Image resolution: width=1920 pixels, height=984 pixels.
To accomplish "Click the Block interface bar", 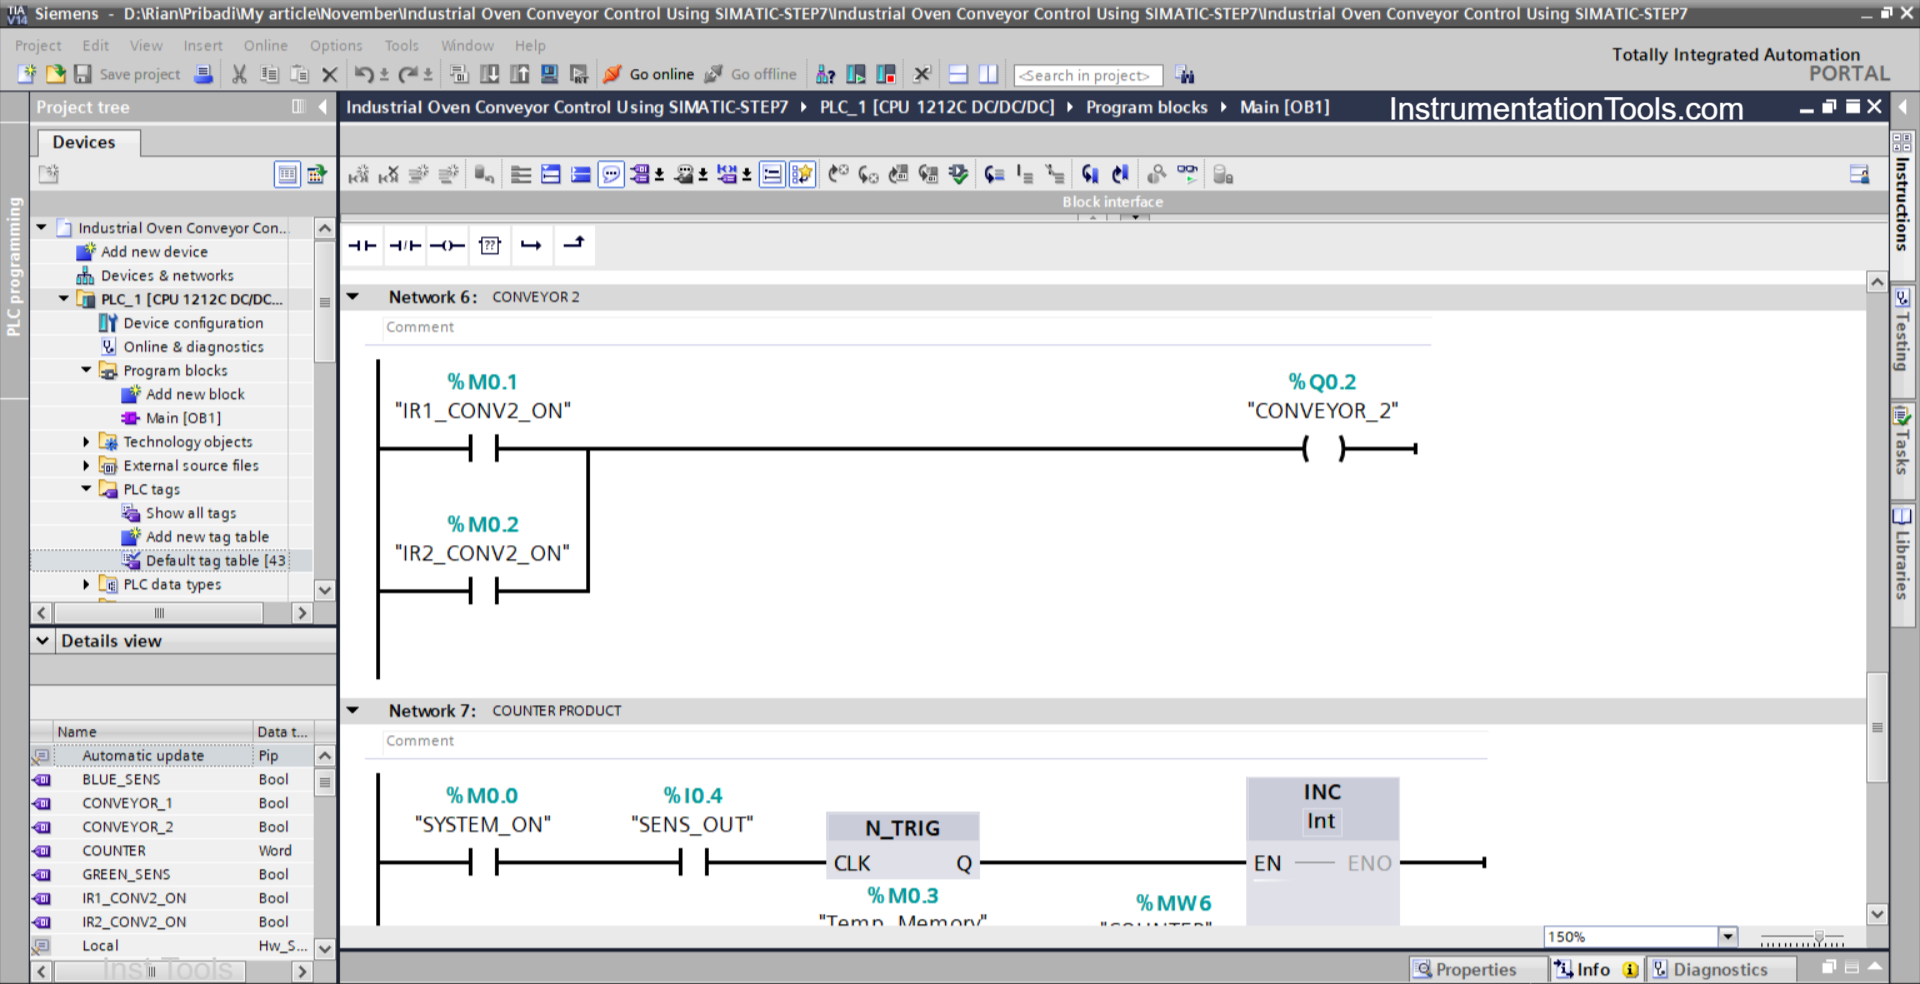I will click(1112, 201).
